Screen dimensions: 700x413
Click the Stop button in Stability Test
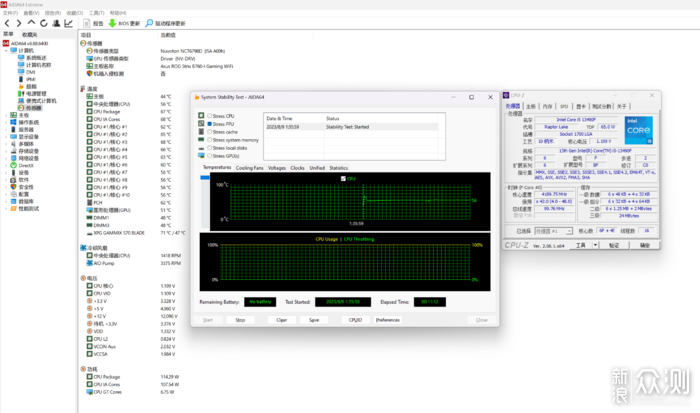click(x=240, y=320)
